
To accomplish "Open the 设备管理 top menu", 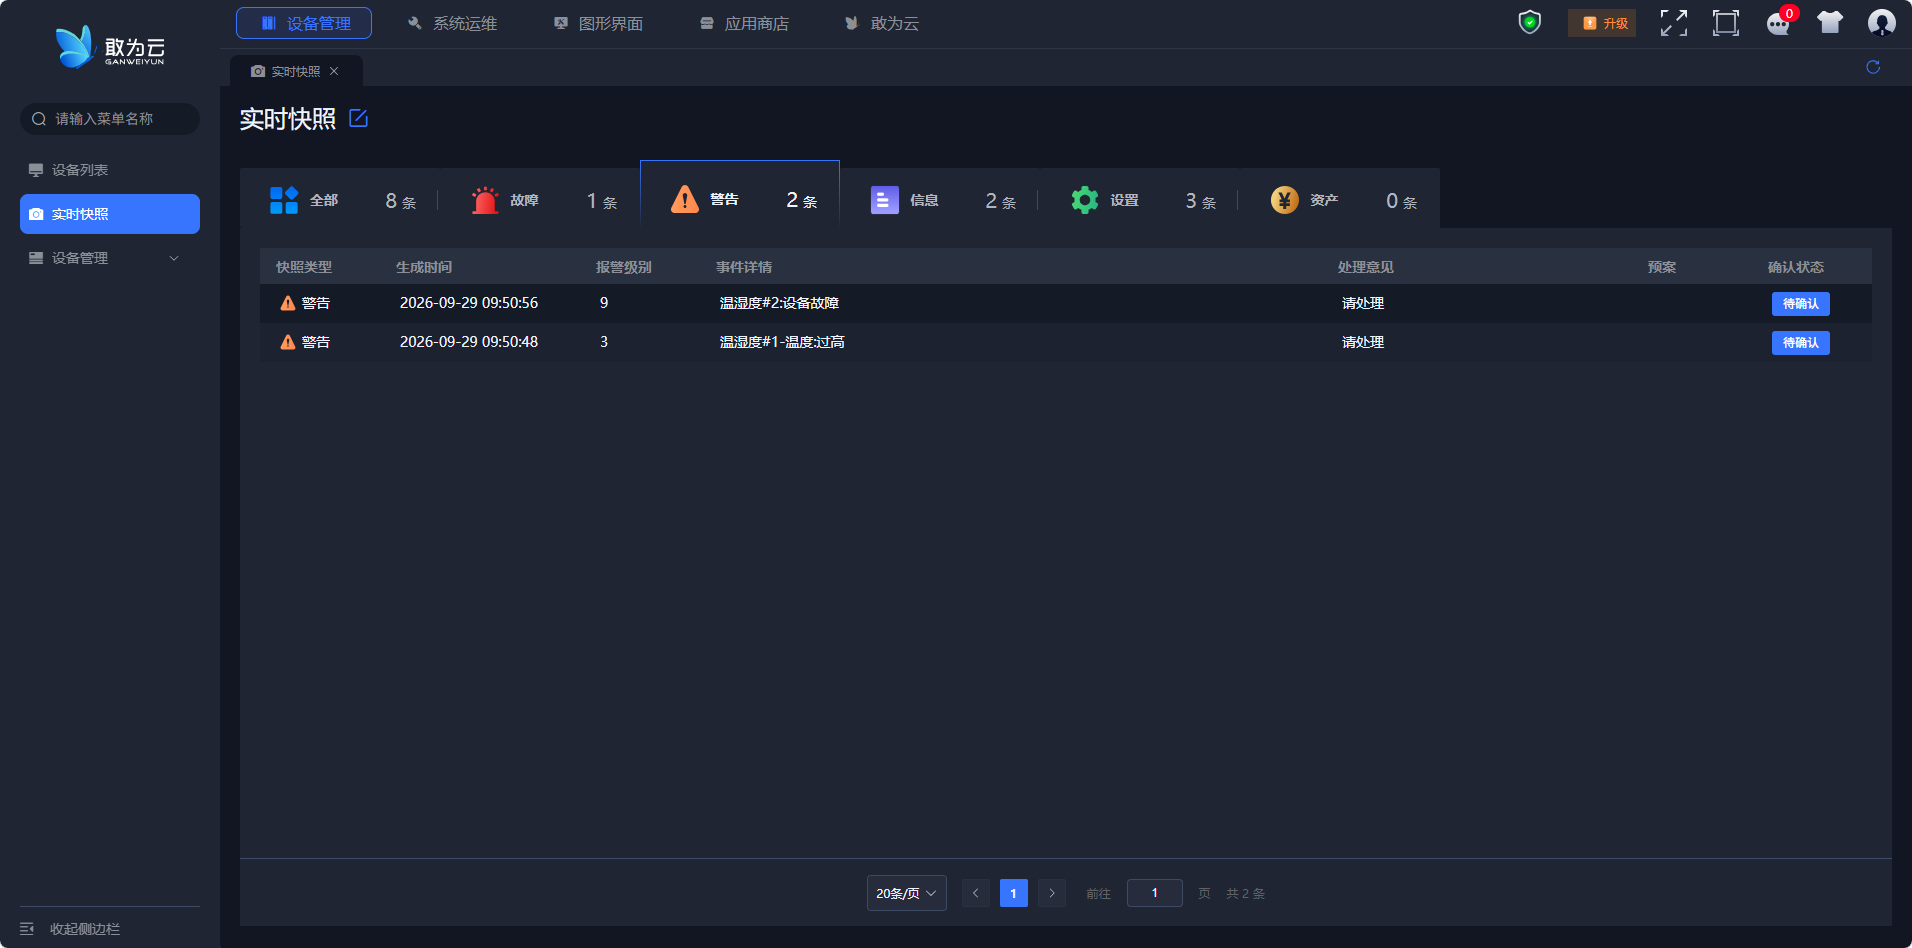I will [x=304, y=23].
